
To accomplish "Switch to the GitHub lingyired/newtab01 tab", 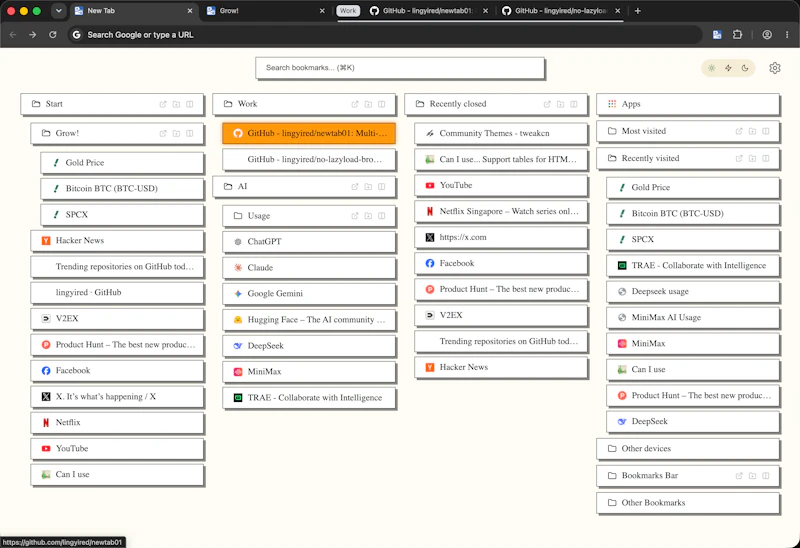I will [x=429, y=11].
